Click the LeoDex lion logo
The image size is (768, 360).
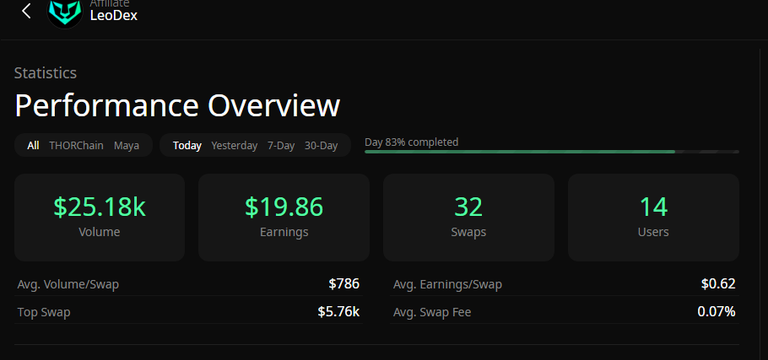(65, 12)
